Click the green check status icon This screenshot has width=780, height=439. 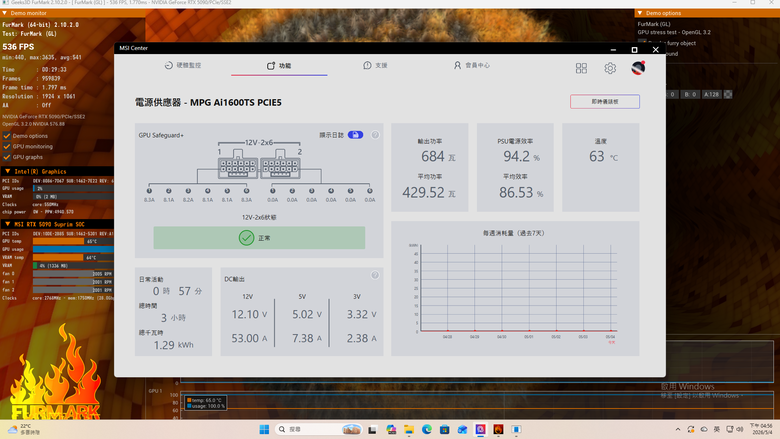click(x=246, y=238)
